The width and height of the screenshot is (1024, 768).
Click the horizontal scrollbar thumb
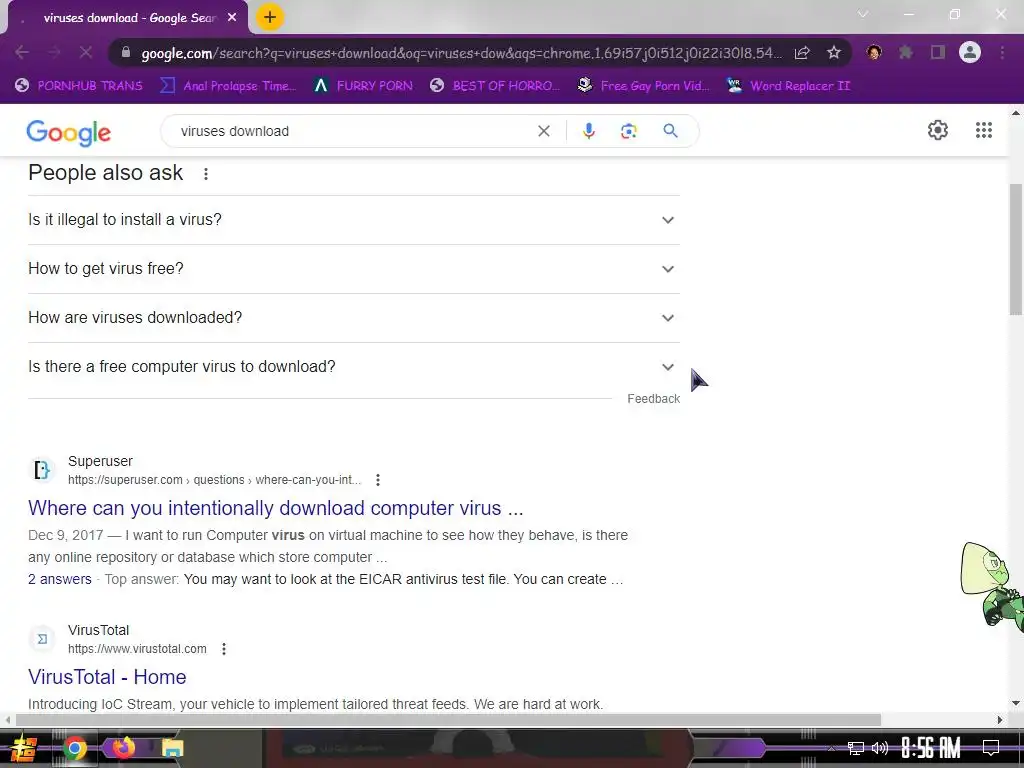point(448,720)
